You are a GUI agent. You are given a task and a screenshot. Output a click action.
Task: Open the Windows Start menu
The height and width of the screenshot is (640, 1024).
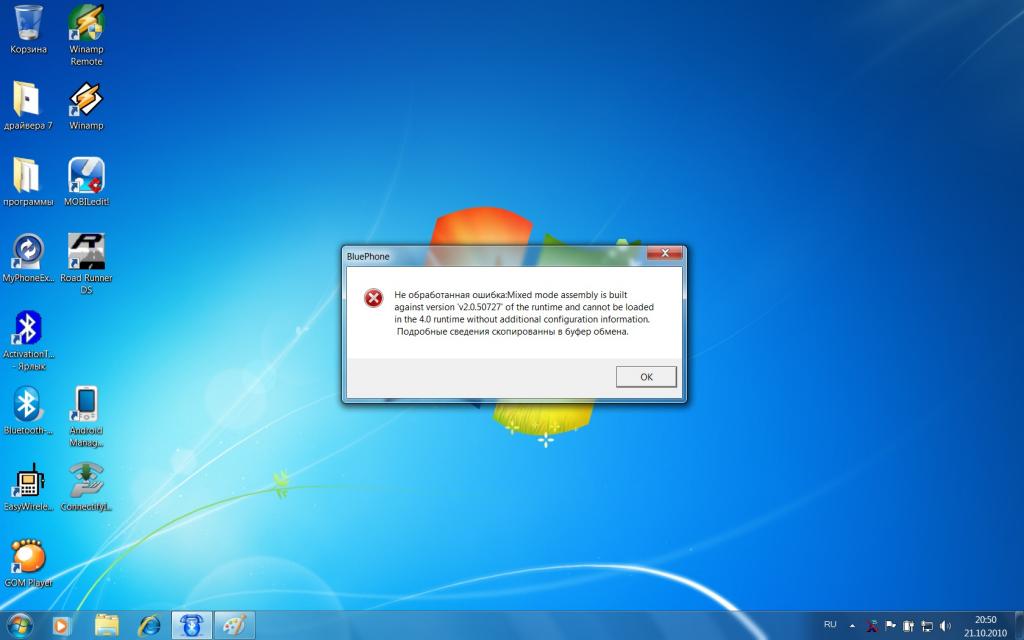(20, 625)
